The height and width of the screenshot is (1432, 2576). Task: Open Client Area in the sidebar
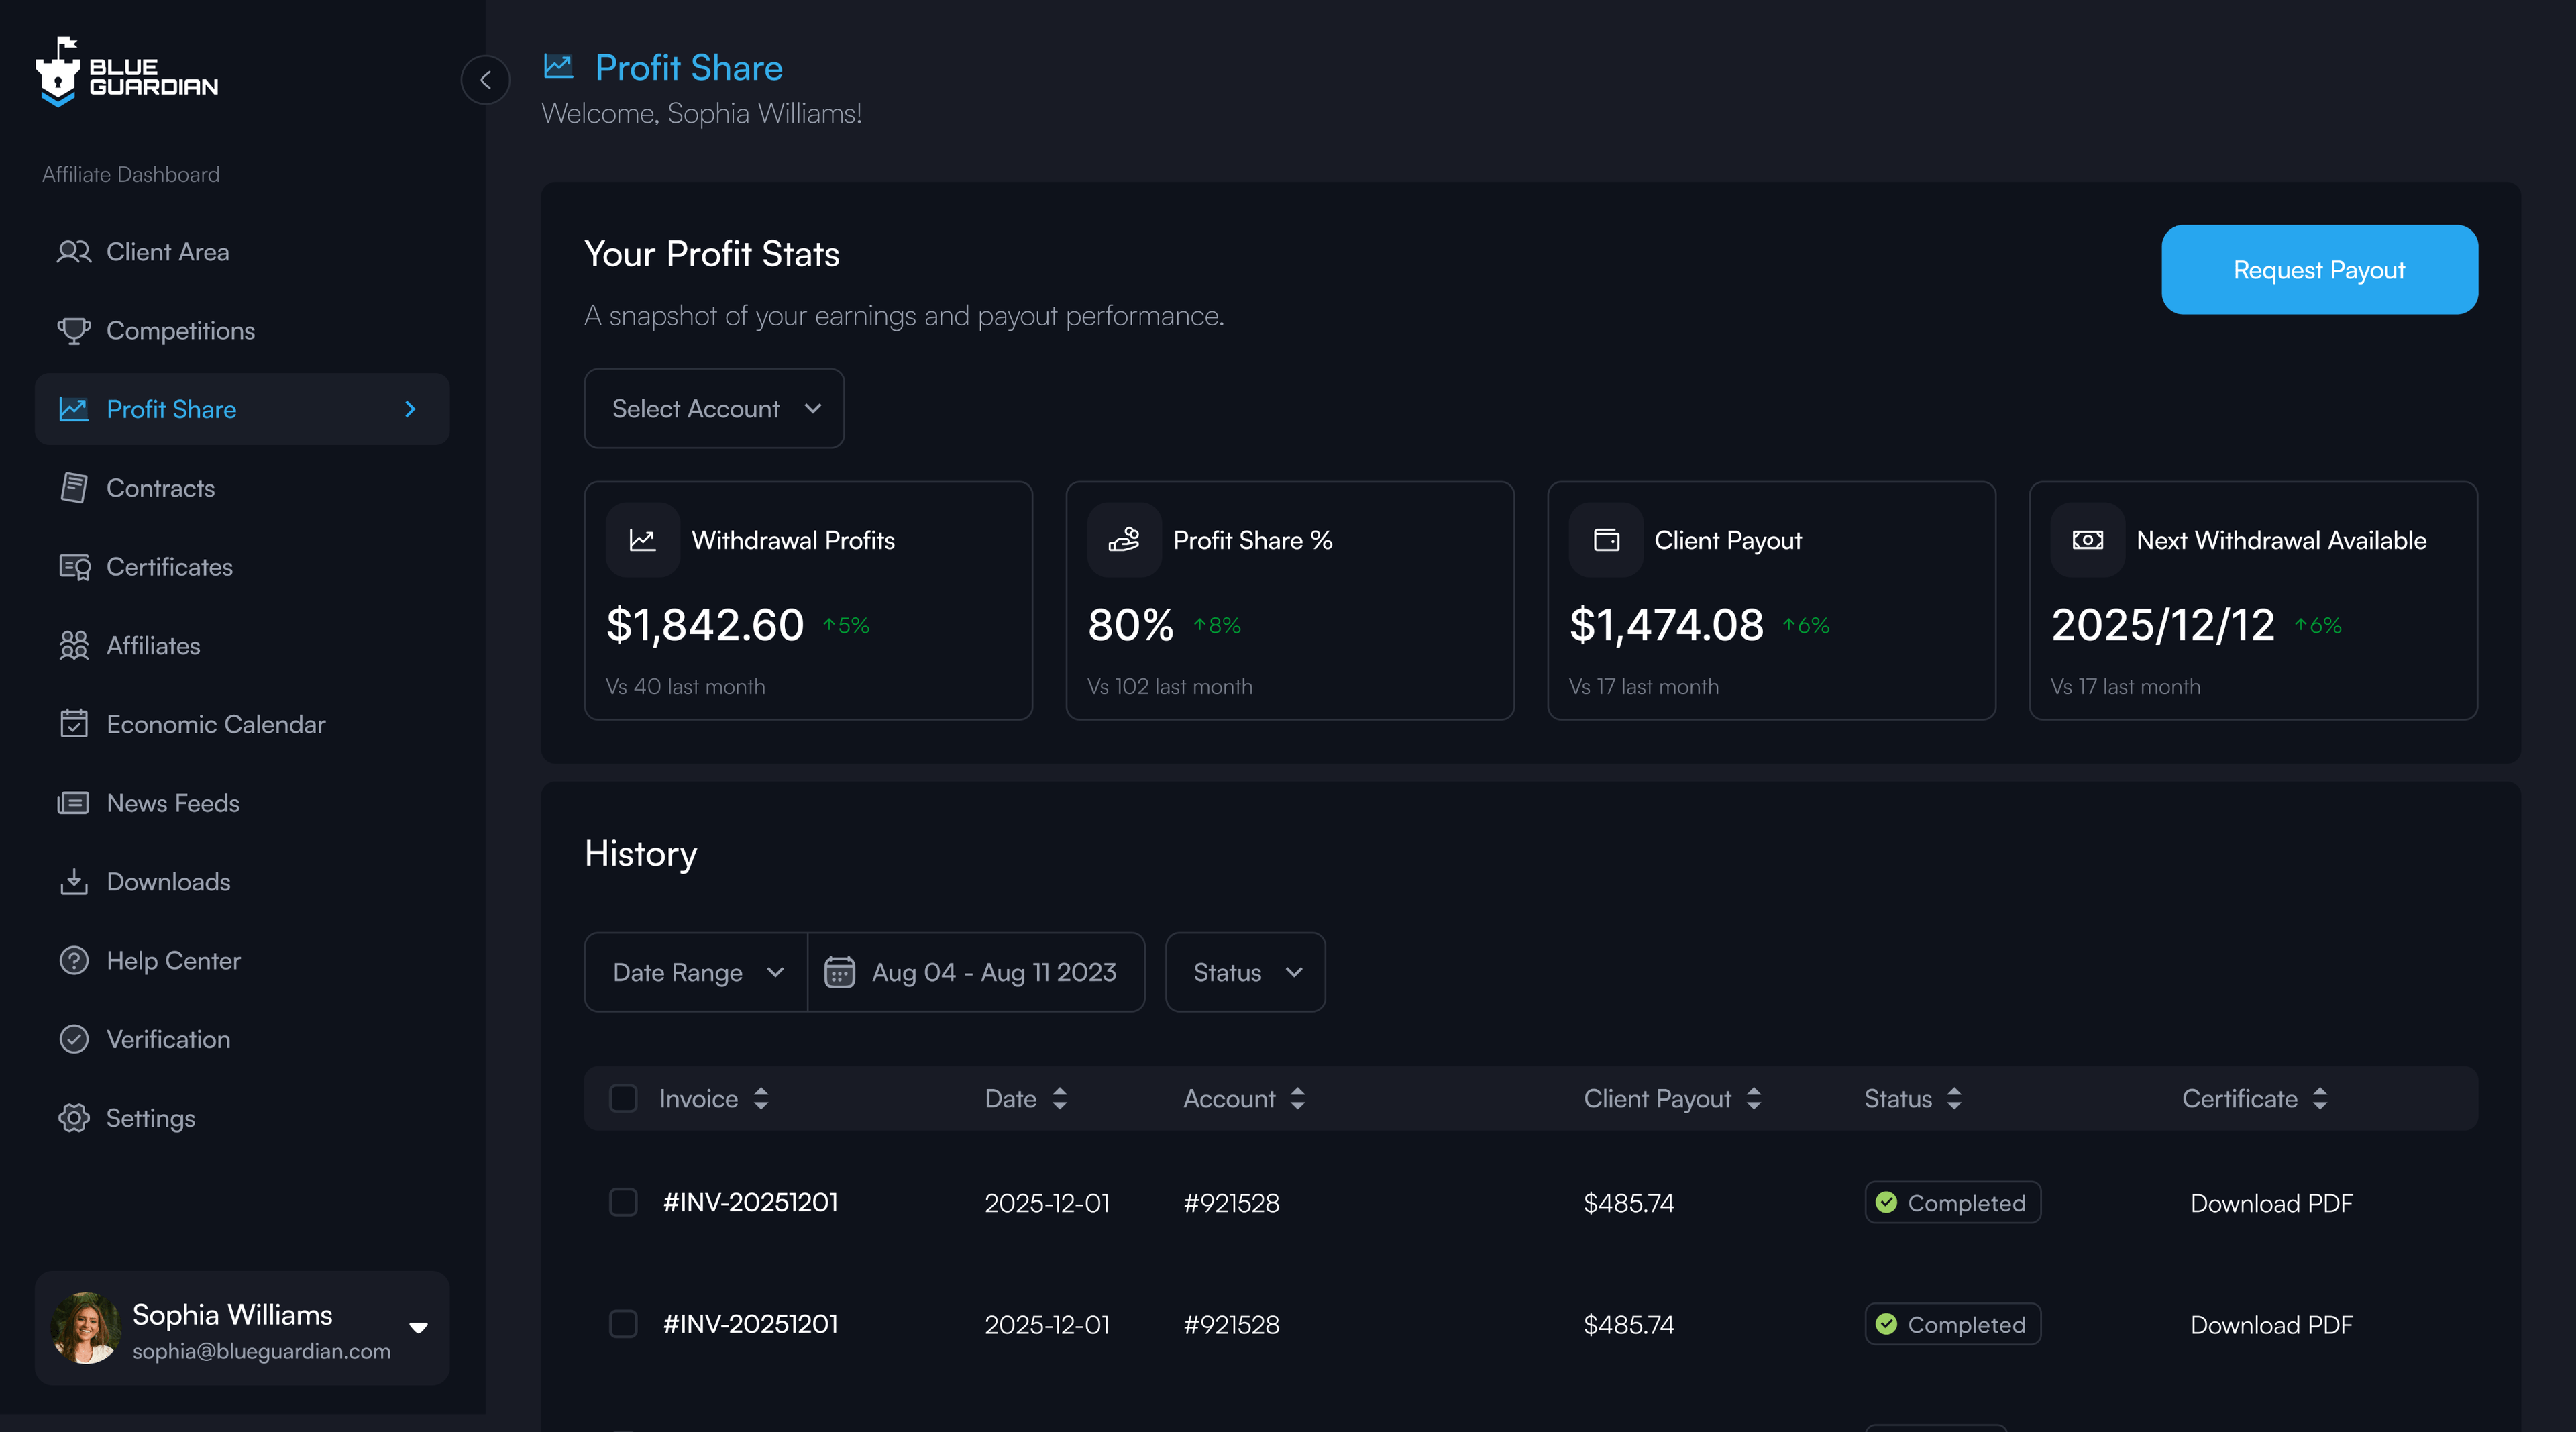[242, 252]
